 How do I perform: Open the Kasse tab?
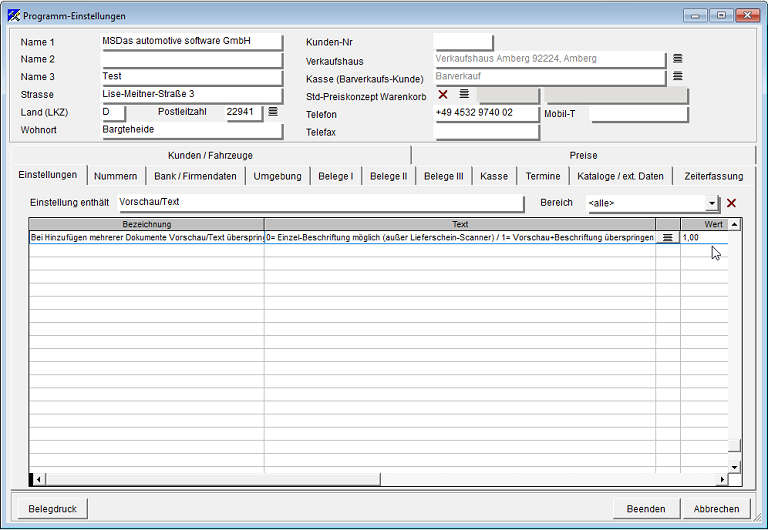coord(494,176)
